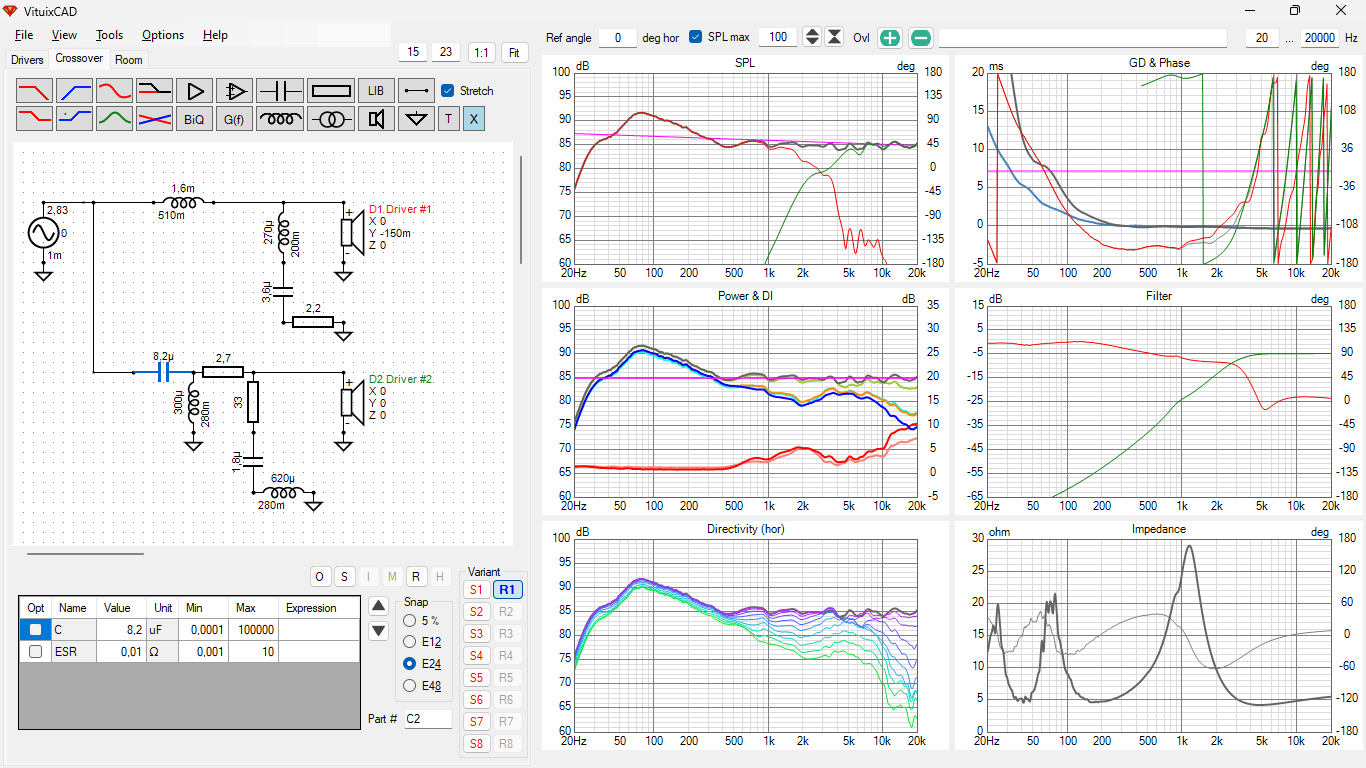Image resolution: width=1366 pixels, height=768 pixels.
Task: Click the maximum frequency field 20000
Action: pyautogui.click(x=1320, y=38)
